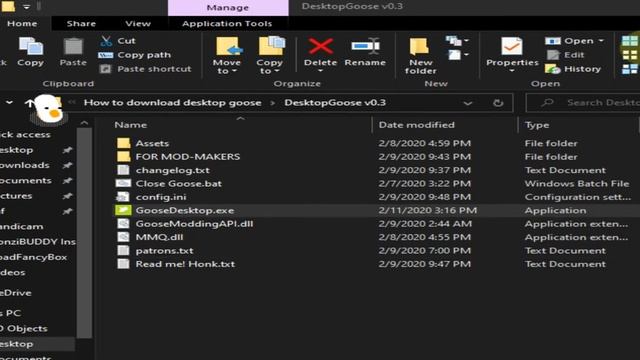Delete the selected item with red X
The height and width of the screenshot is (360, 640).
[x=320, y=54]
